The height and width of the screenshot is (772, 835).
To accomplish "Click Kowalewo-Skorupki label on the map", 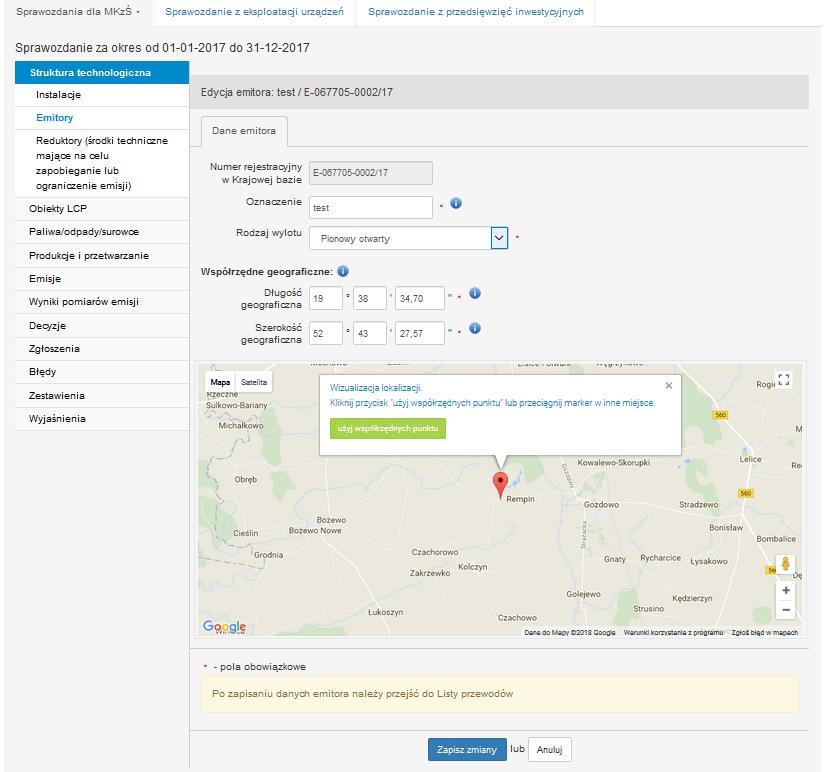I will pyautogui.click(x=613, y=463).
